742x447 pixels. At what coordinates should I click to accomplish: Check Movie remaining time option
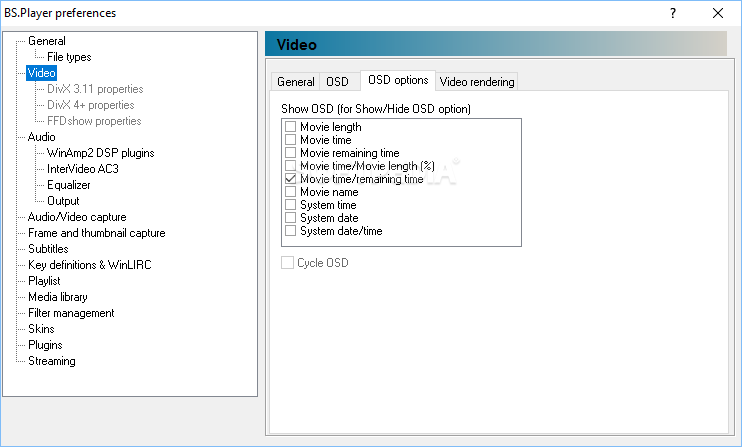click(x=291, y=153)
